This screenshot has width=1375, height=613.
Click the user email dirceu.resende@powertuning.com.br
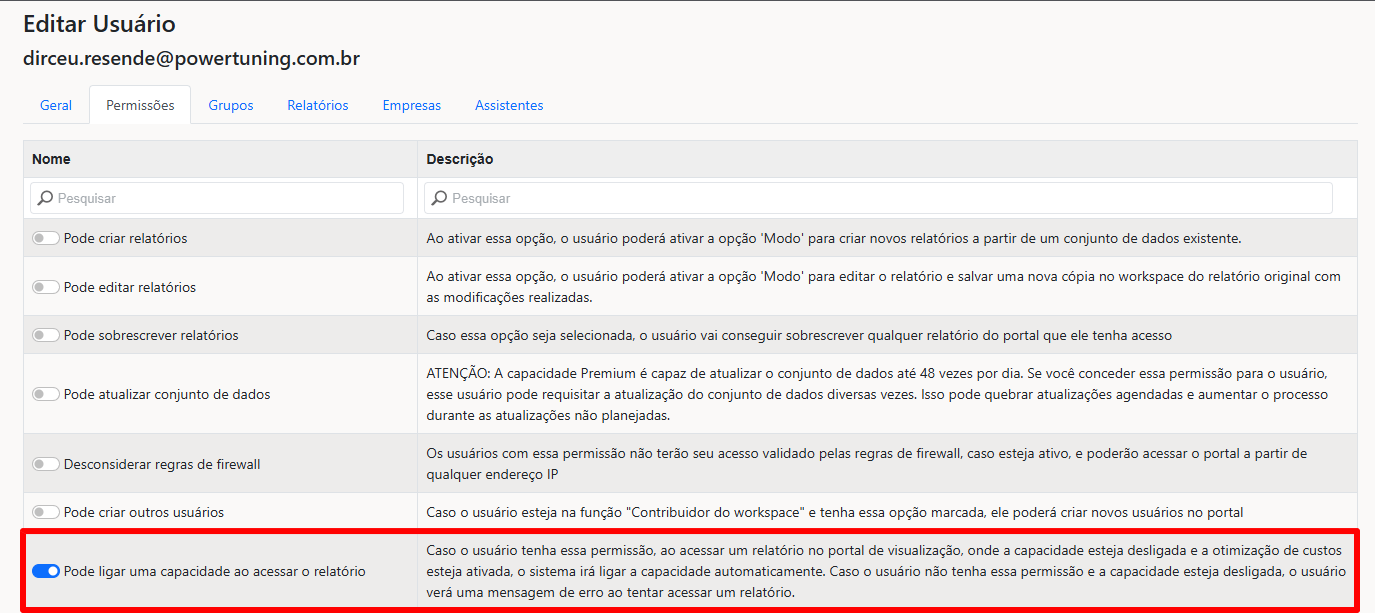point(191,59)
